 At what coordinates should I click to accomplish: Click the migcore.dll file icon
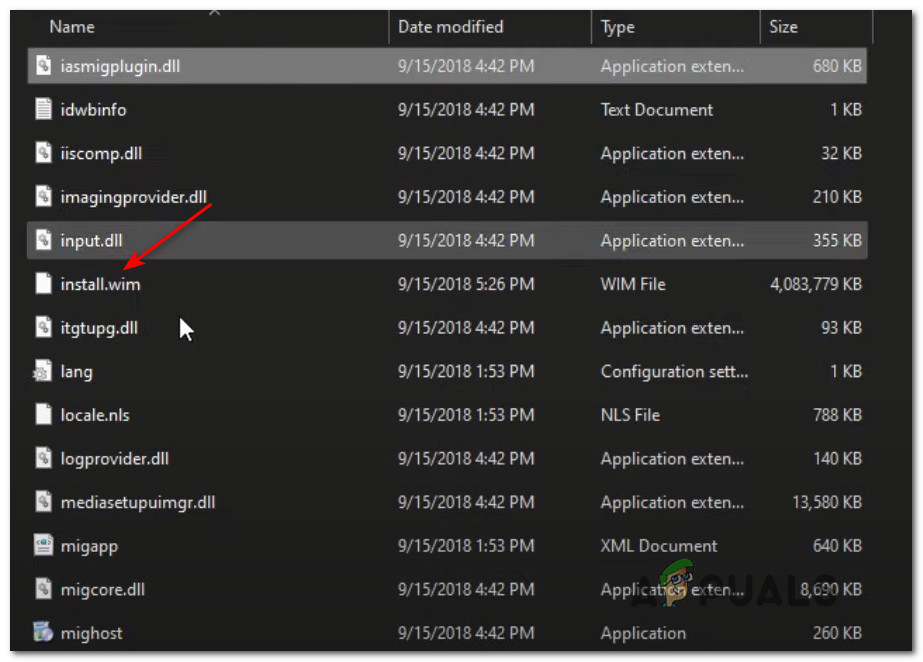coord(44,588)
